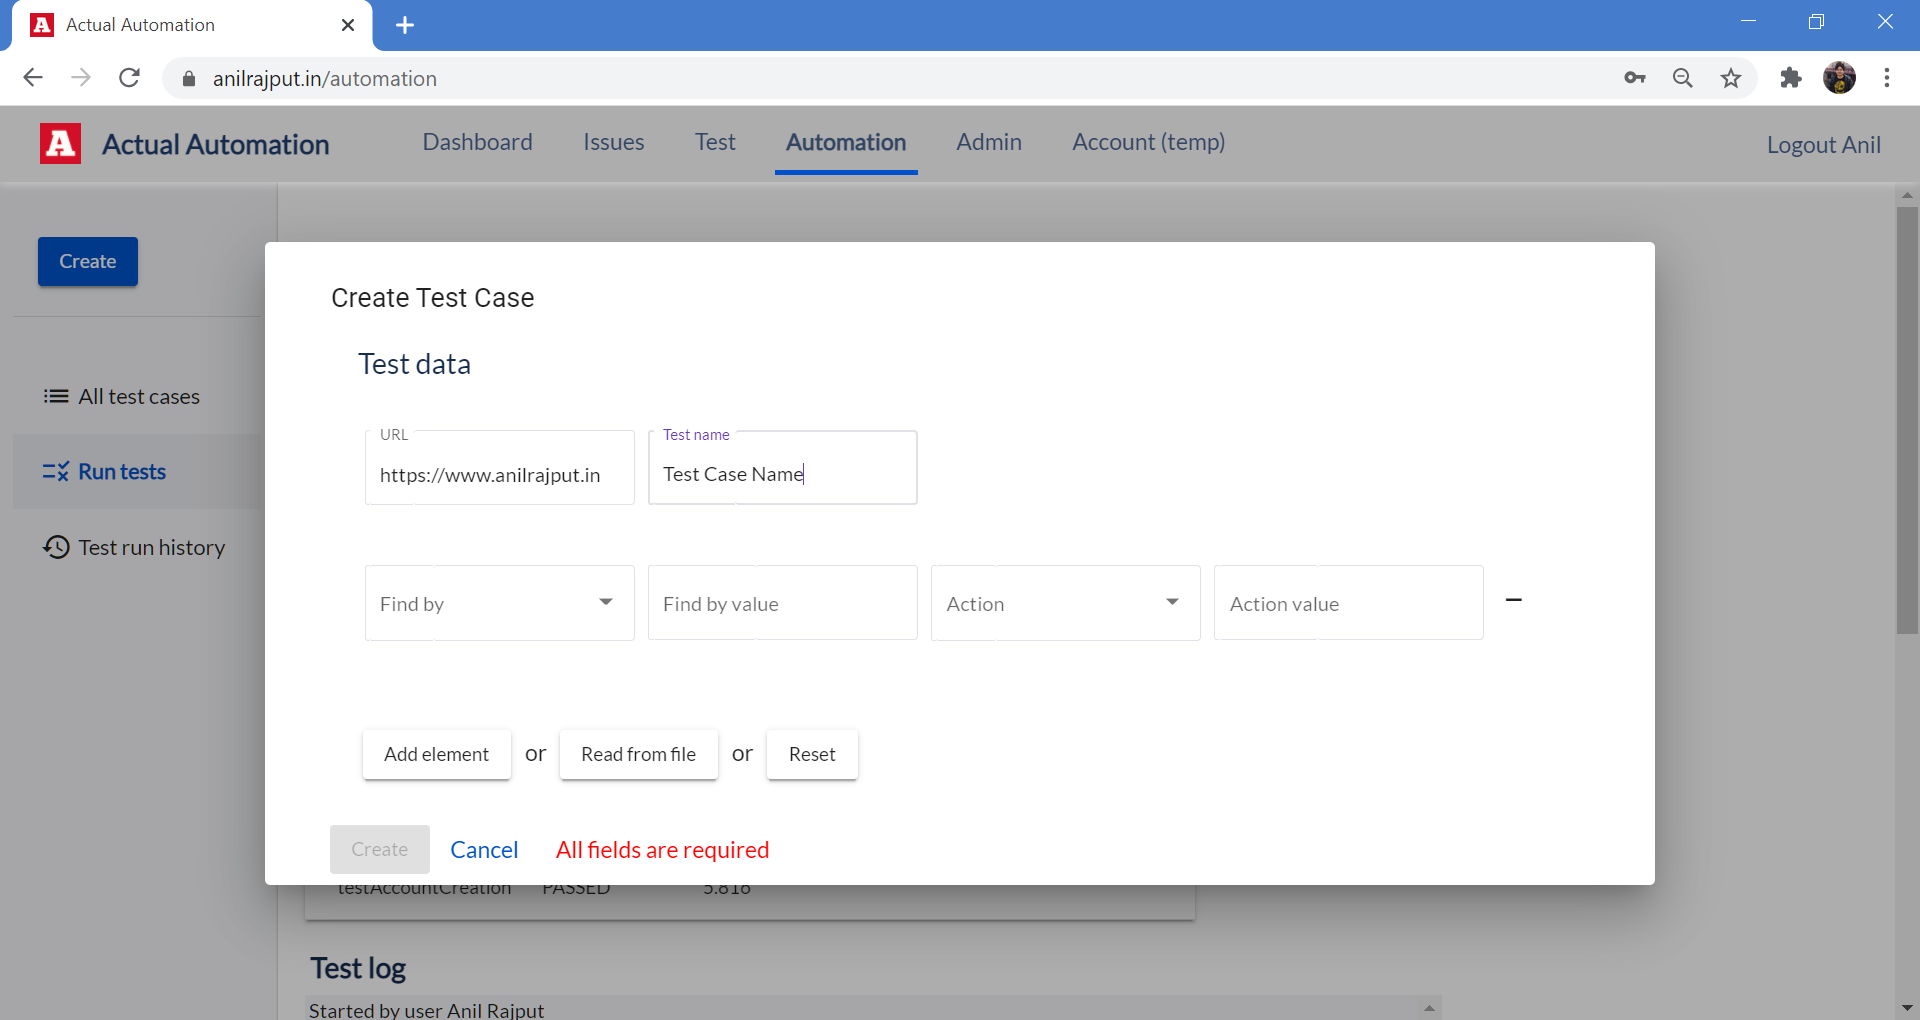Expand the Find by dropdown
Image resolution: width=1920 pixels, height=1020 pixels.
pos(605,602)
